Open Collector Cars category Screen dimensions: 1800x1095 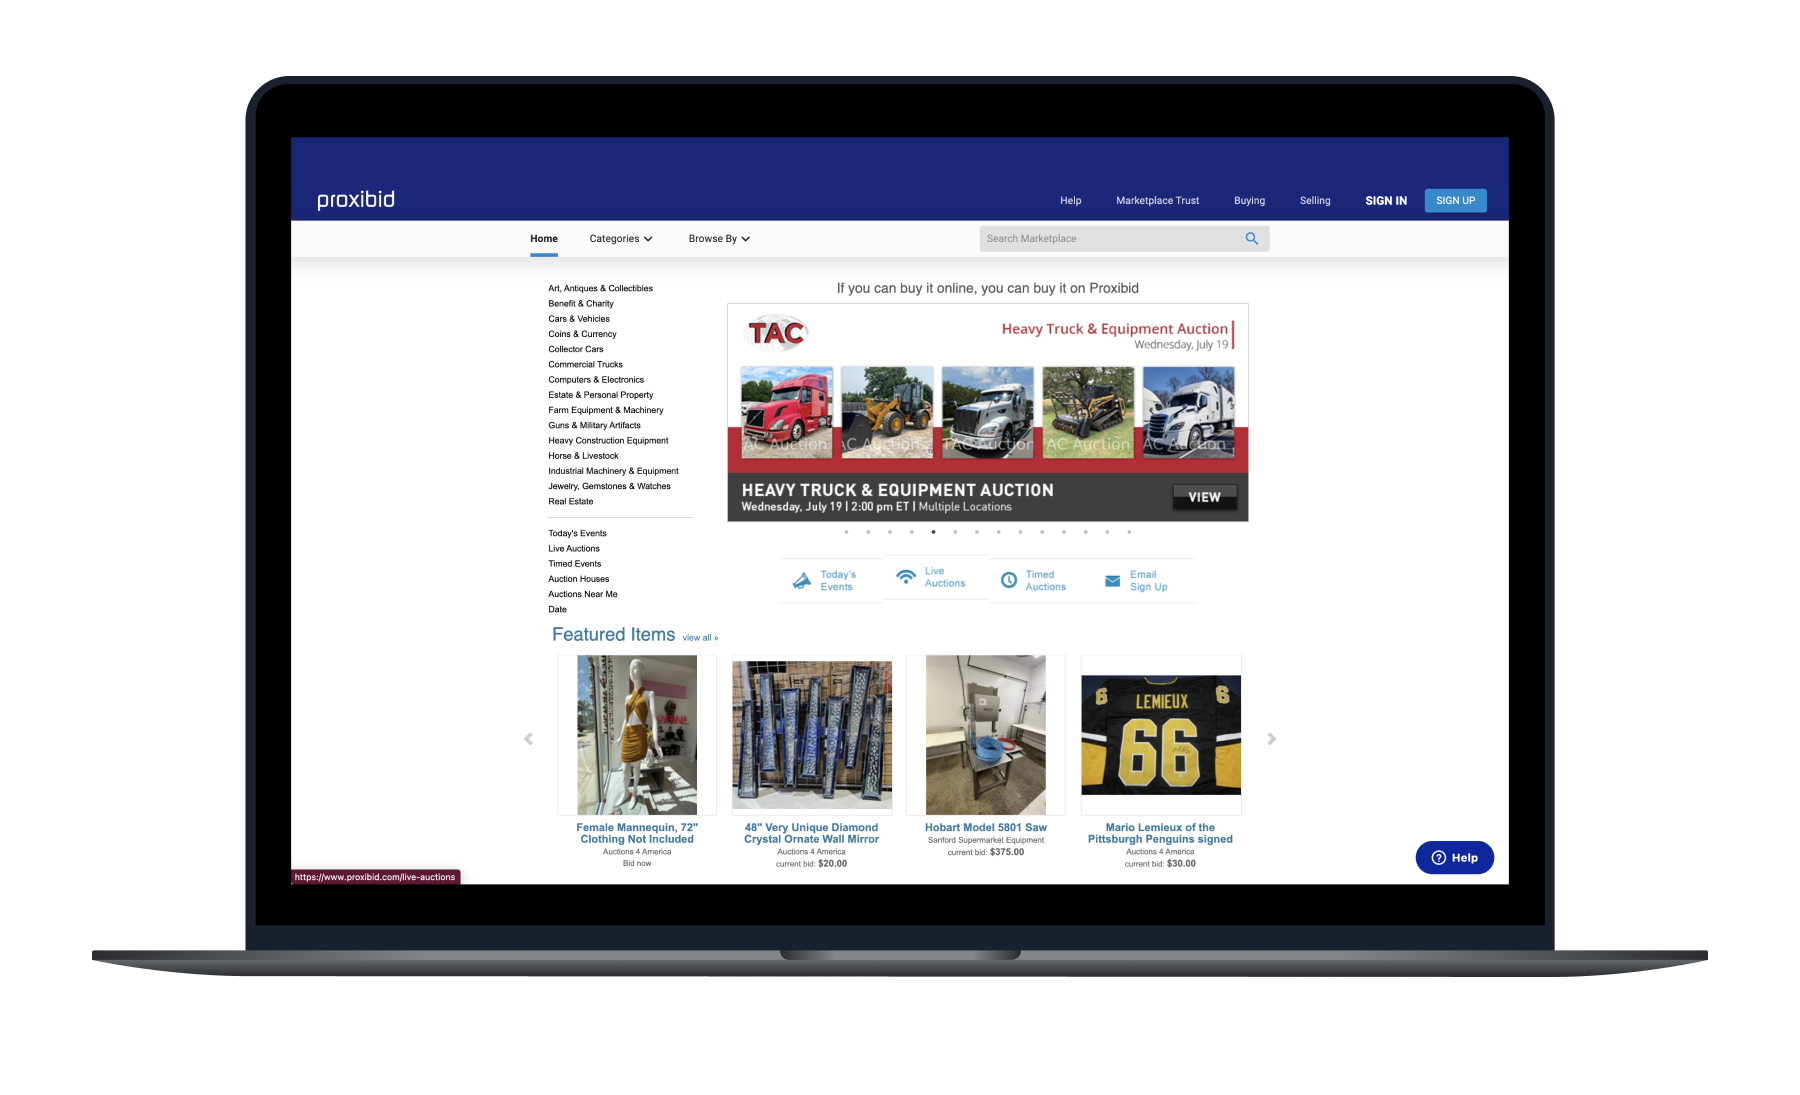(x=576, y=349)
